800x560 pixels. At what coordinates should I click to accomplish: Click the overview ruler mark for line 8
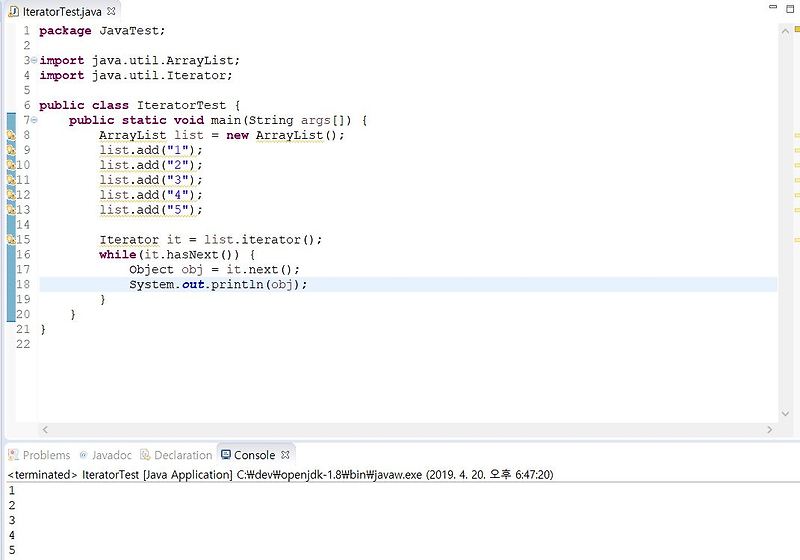pos(797,135)
